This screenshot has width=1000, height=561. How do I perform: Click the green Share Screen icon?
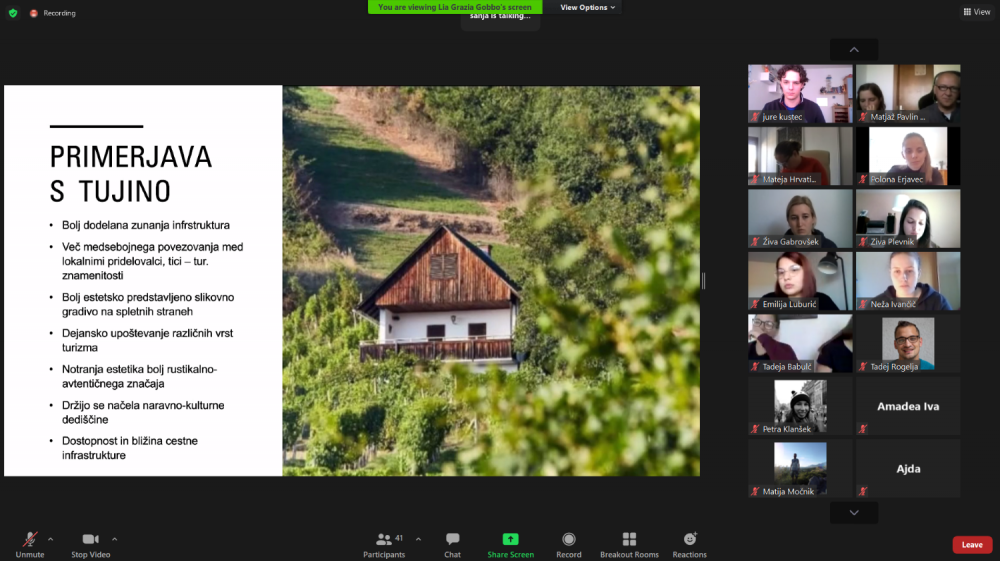click(510, 540)
